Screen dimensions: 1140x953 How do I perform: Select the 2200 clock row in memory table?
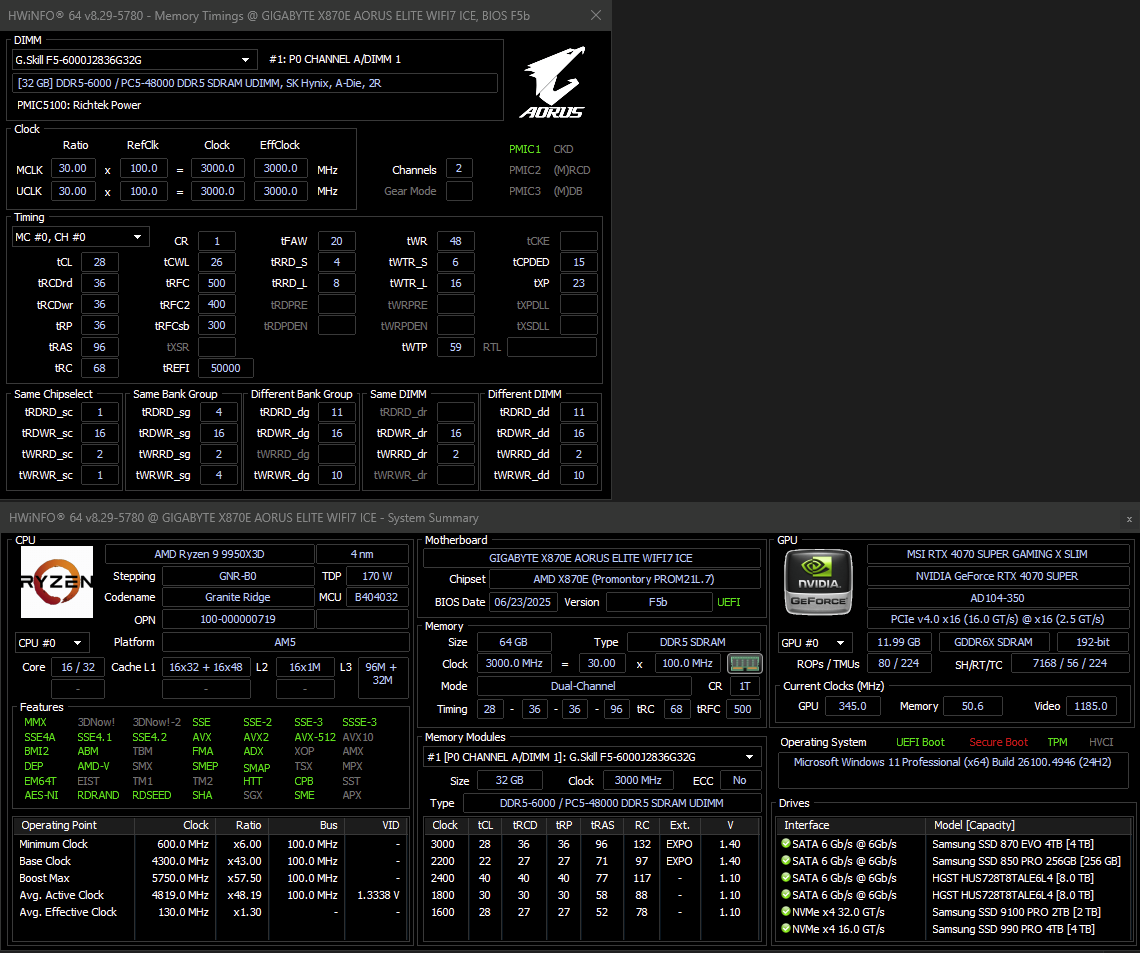coord(590,861)
